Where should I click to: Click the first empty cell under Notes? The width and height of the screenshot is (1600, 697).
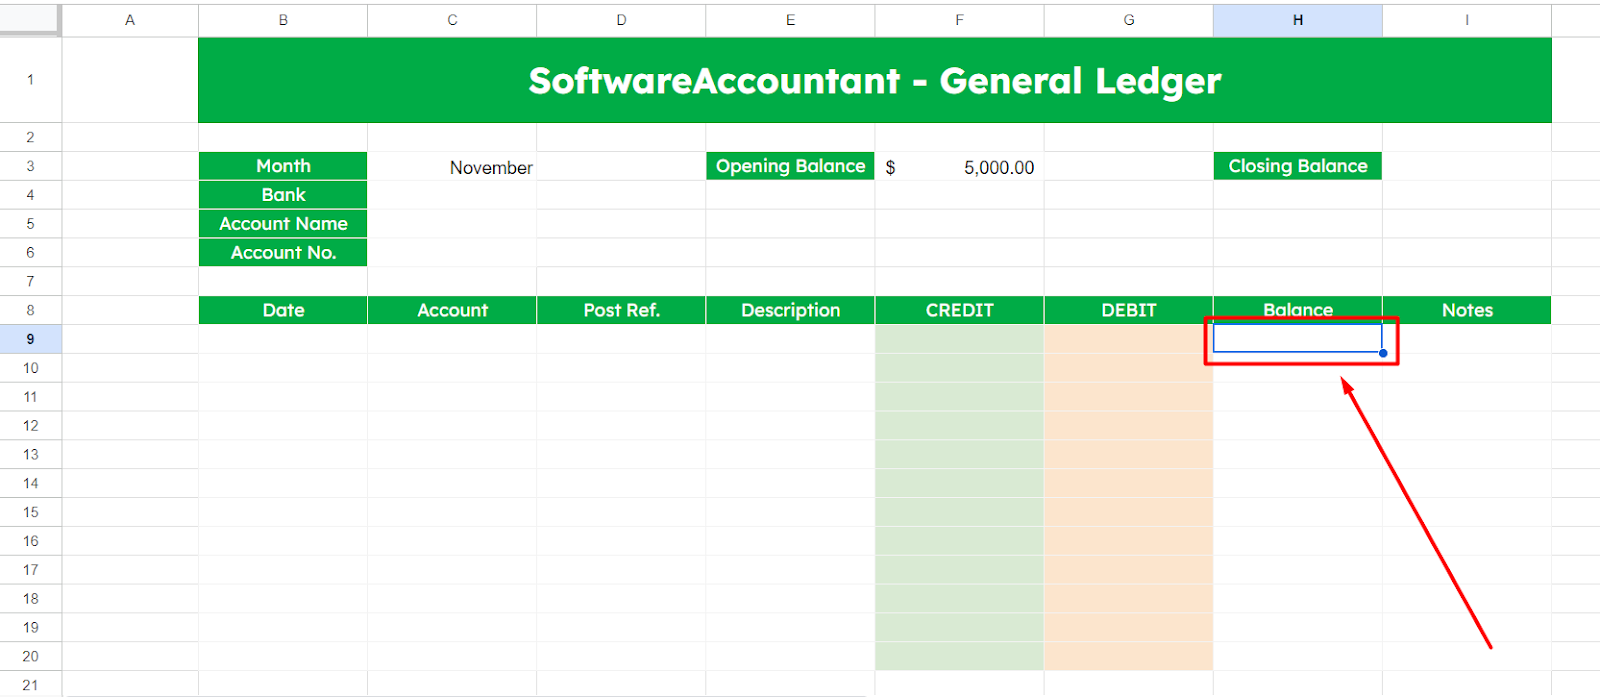1467,339
